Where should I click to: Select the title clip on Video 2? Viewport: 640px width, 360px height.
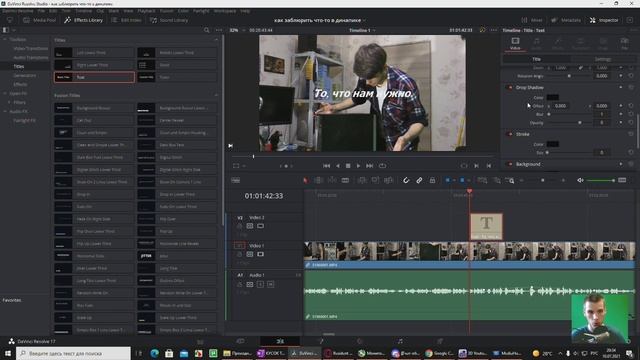point(486,226)
